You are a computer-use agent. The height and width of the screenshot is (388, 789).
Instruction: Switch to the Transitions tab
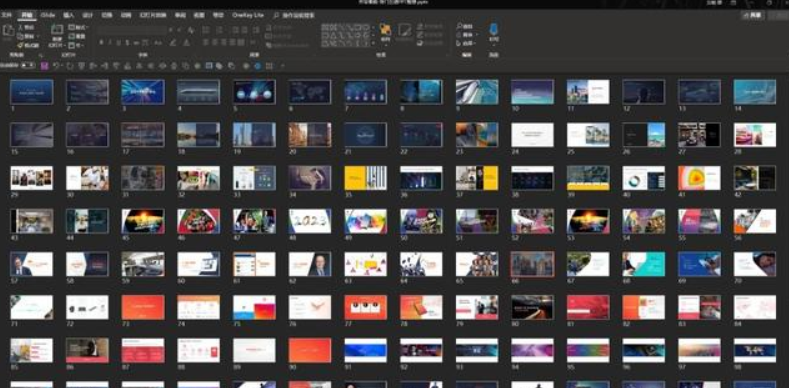(x=107, y=15)
